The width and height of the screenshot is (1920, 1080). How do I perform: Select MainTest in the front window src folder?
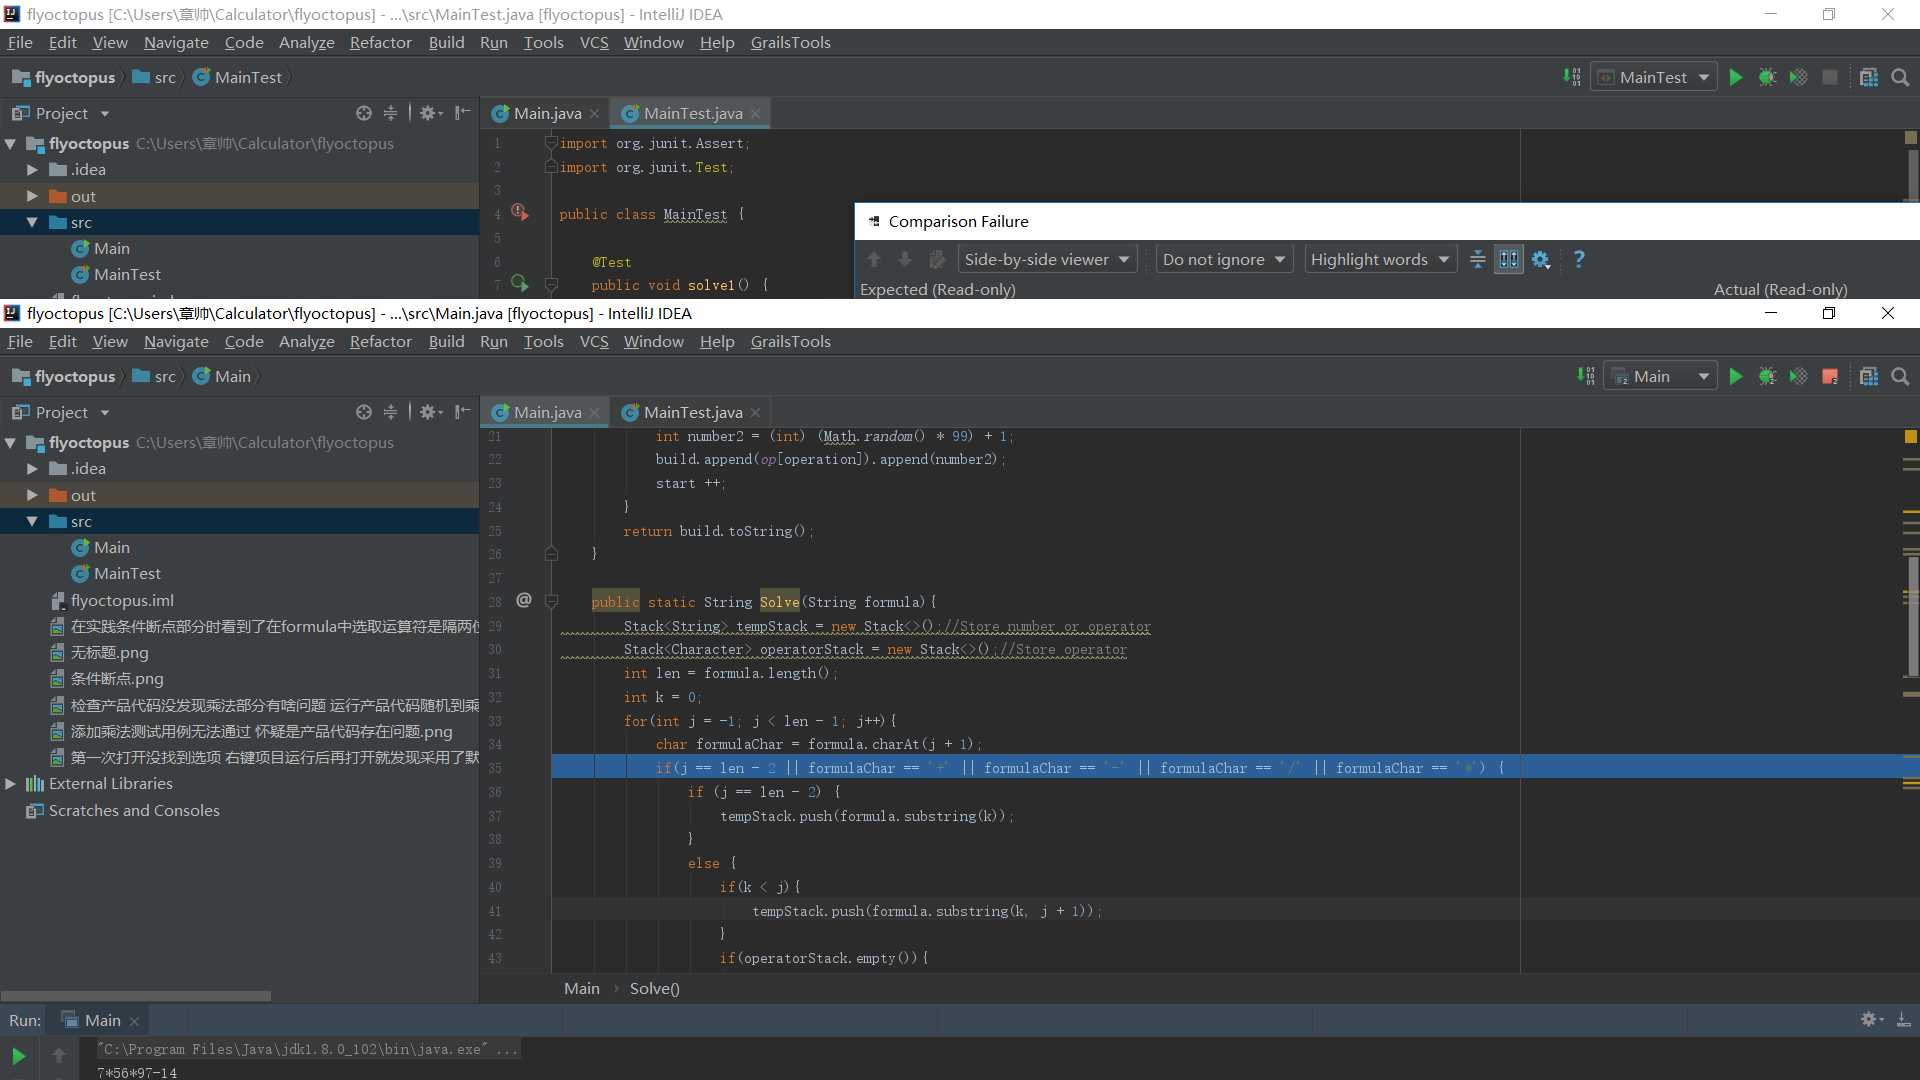click(127, 574)
